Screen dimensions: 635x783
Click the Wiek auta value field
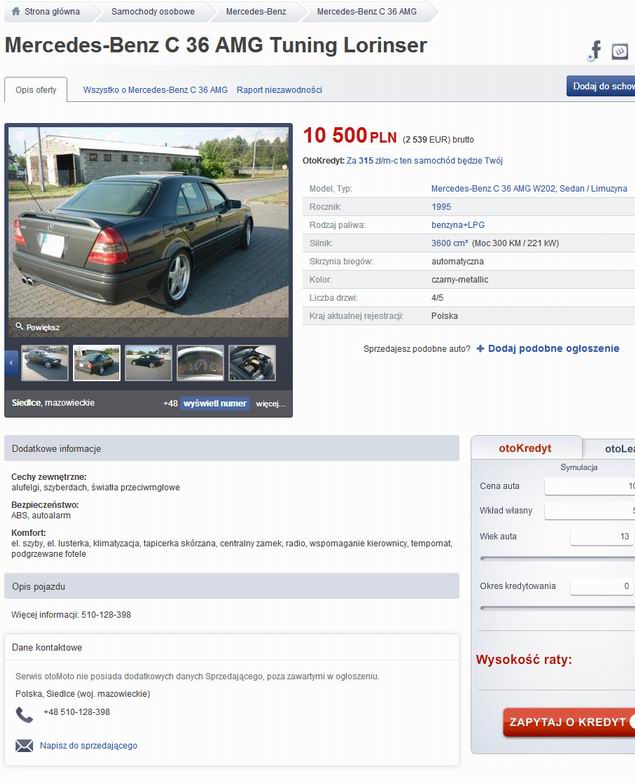[602, 536]
